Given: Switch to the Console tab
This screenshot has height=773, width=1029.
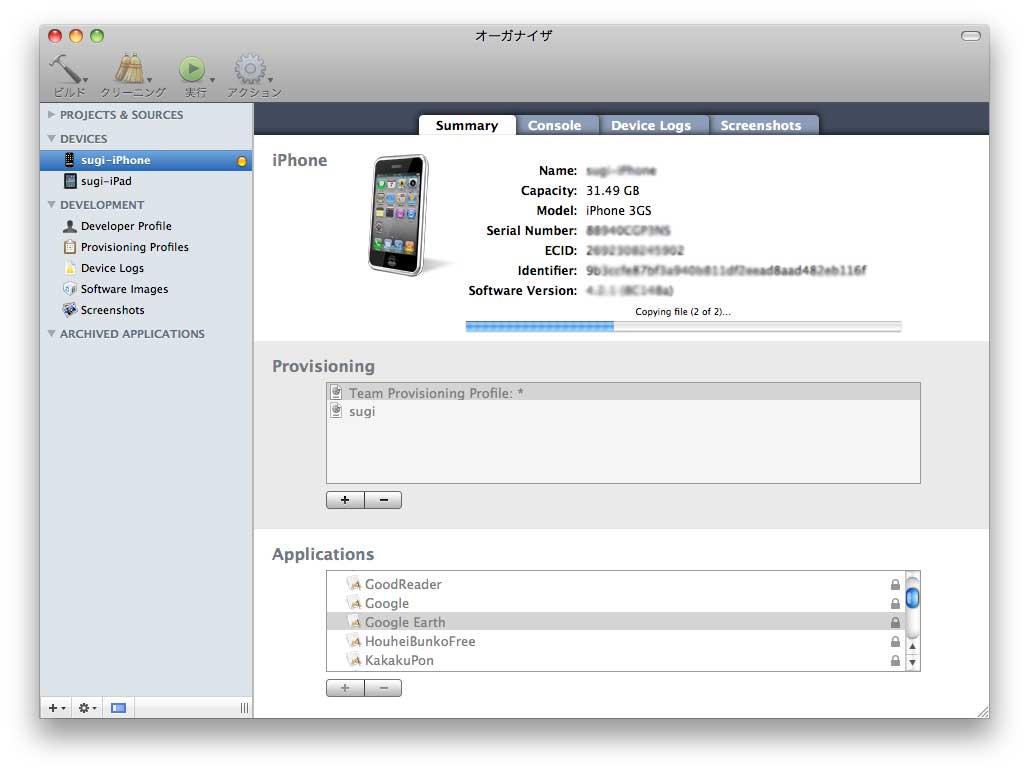Looking at the screenshot, I should (x=554, y=125).
